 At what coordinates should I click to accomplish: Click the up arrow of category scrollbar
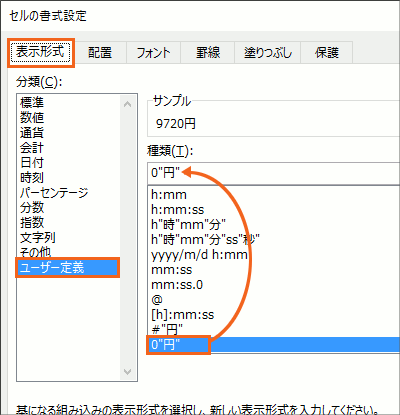127,104
